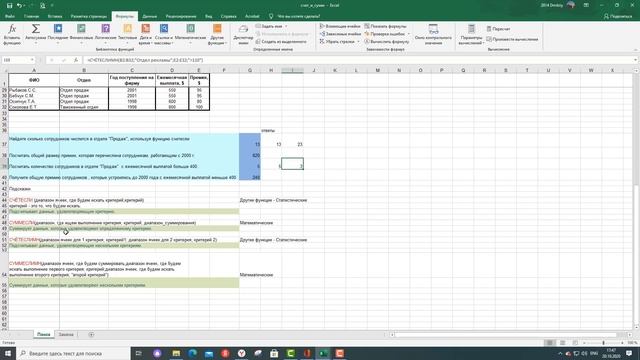Open Remove Arrows dropdown arrow

(358, 42)
